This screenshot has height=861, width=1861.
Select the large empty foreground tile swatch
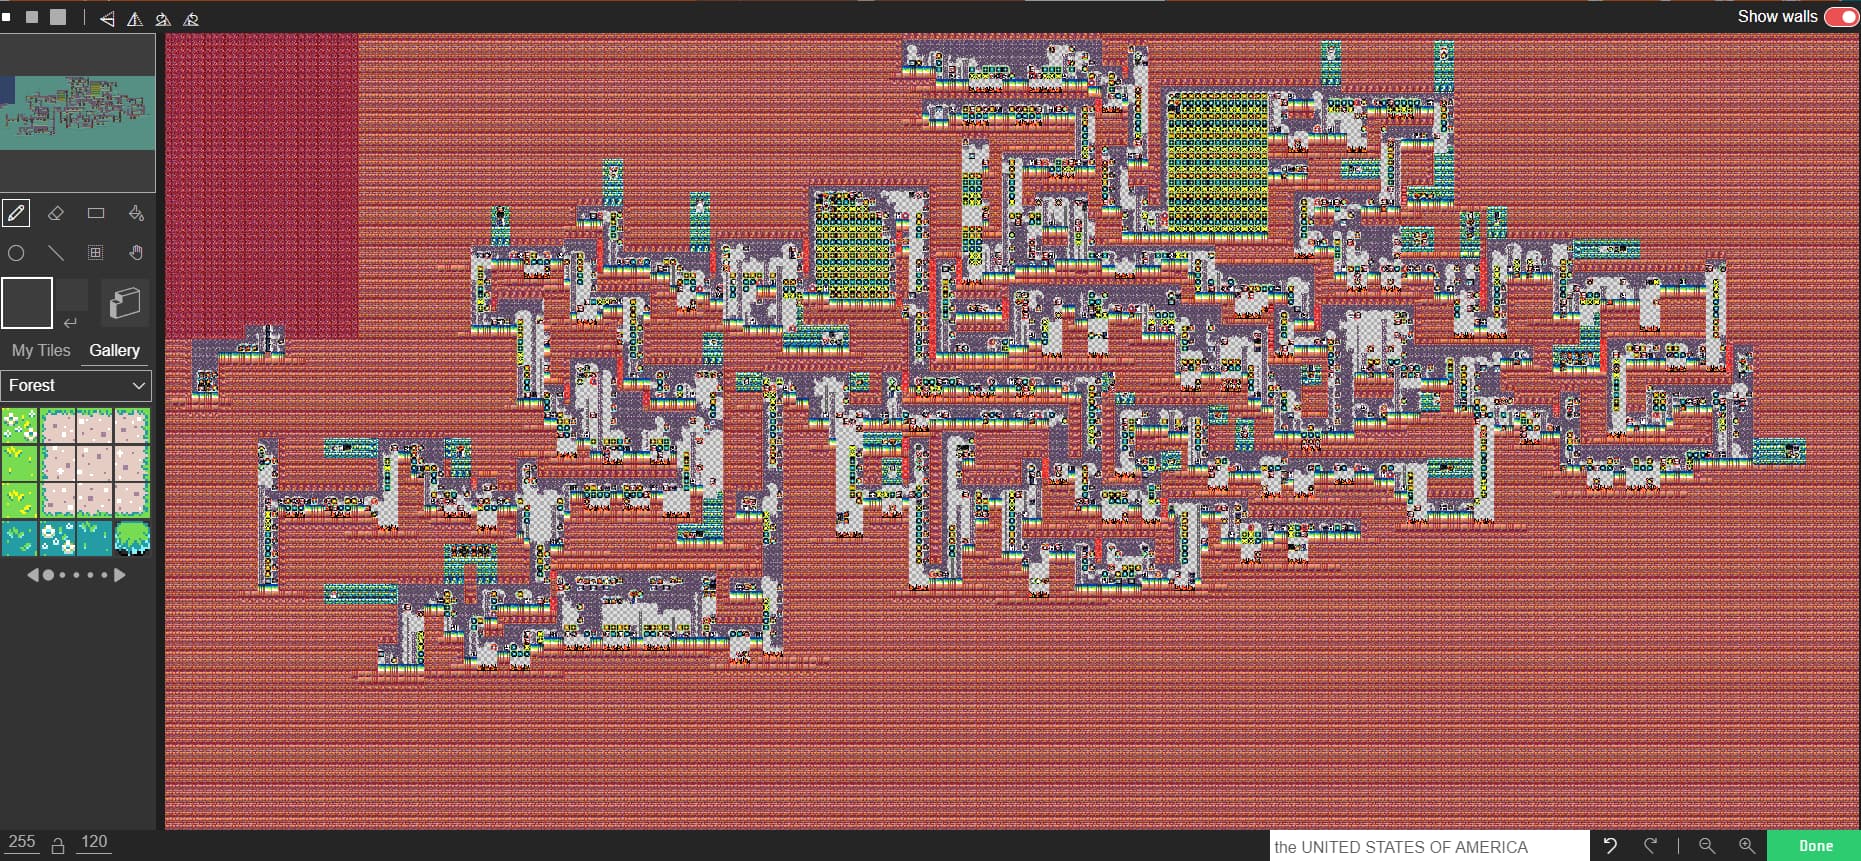(27, 303)
